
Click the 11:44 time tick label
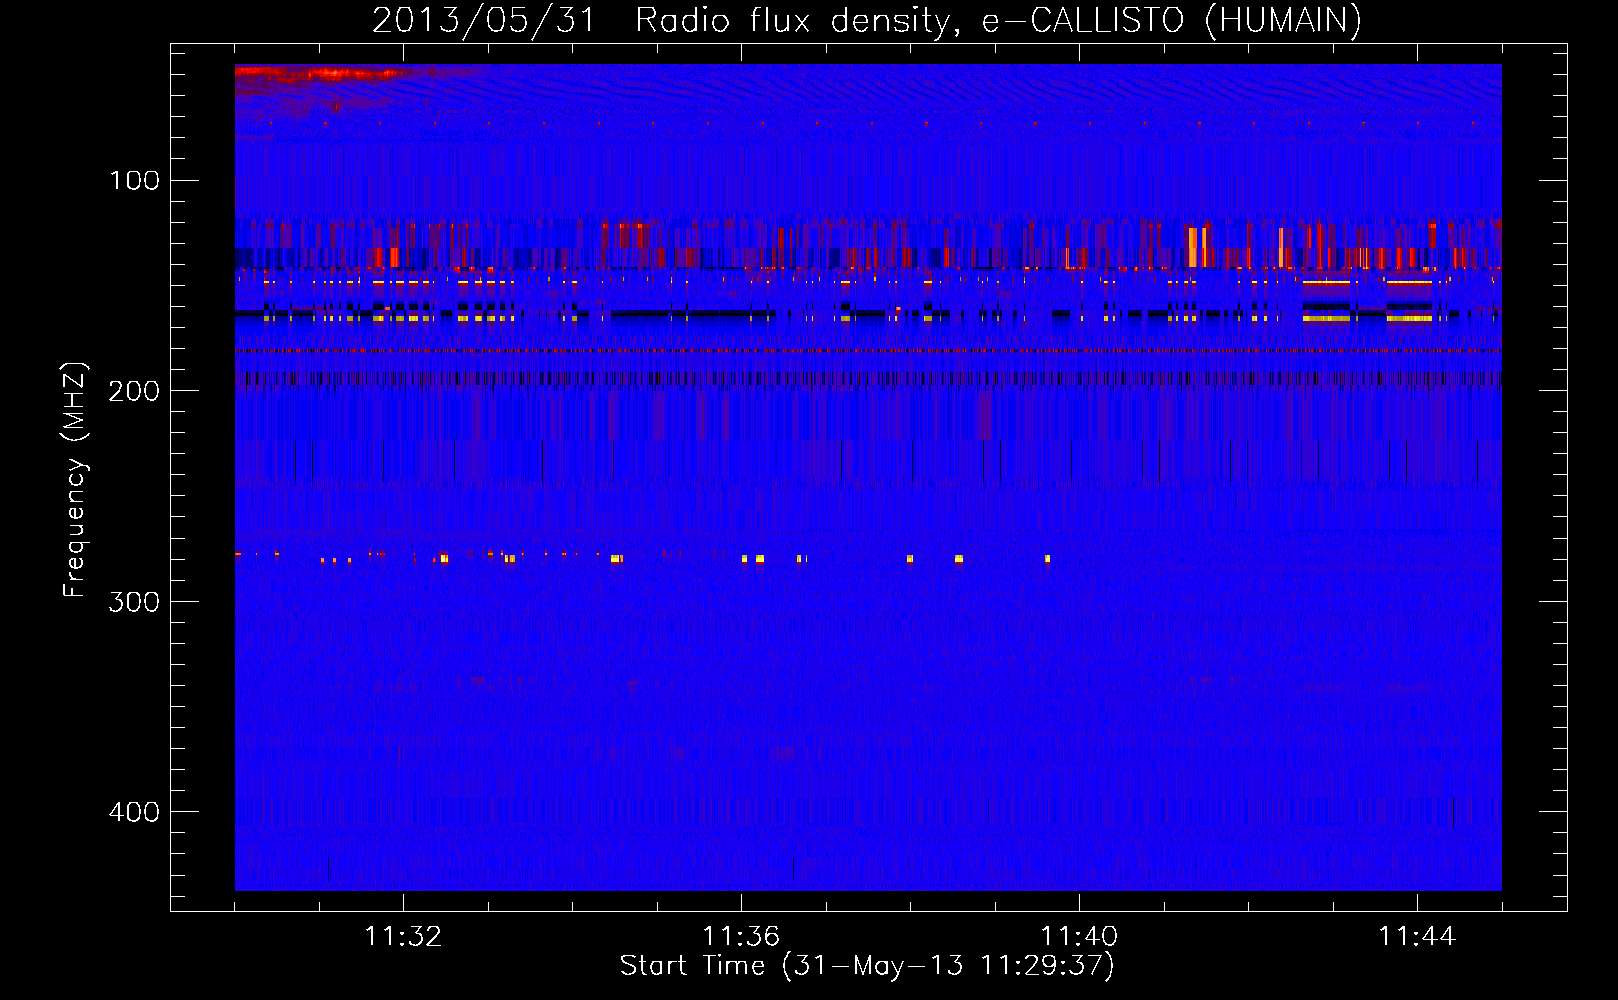point(1417,937)
